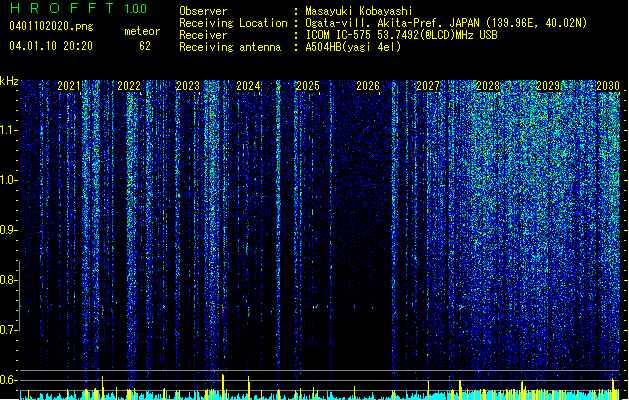629x400 pixels.
Task: Click the meteor count value 62
Action: click(x=145, y=46)
